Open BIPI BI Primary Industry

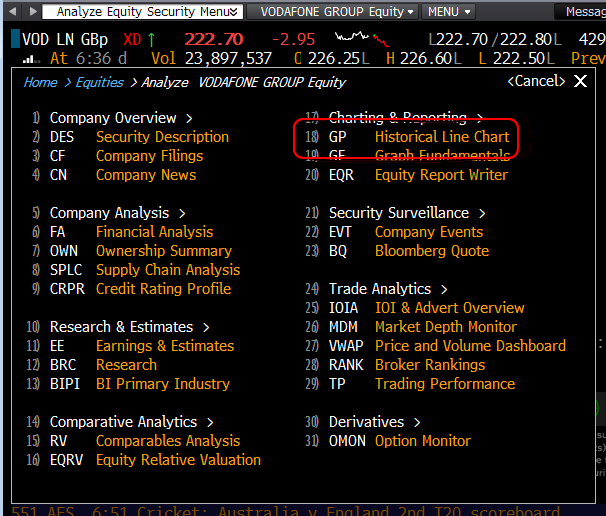click(x=140, y=384)
